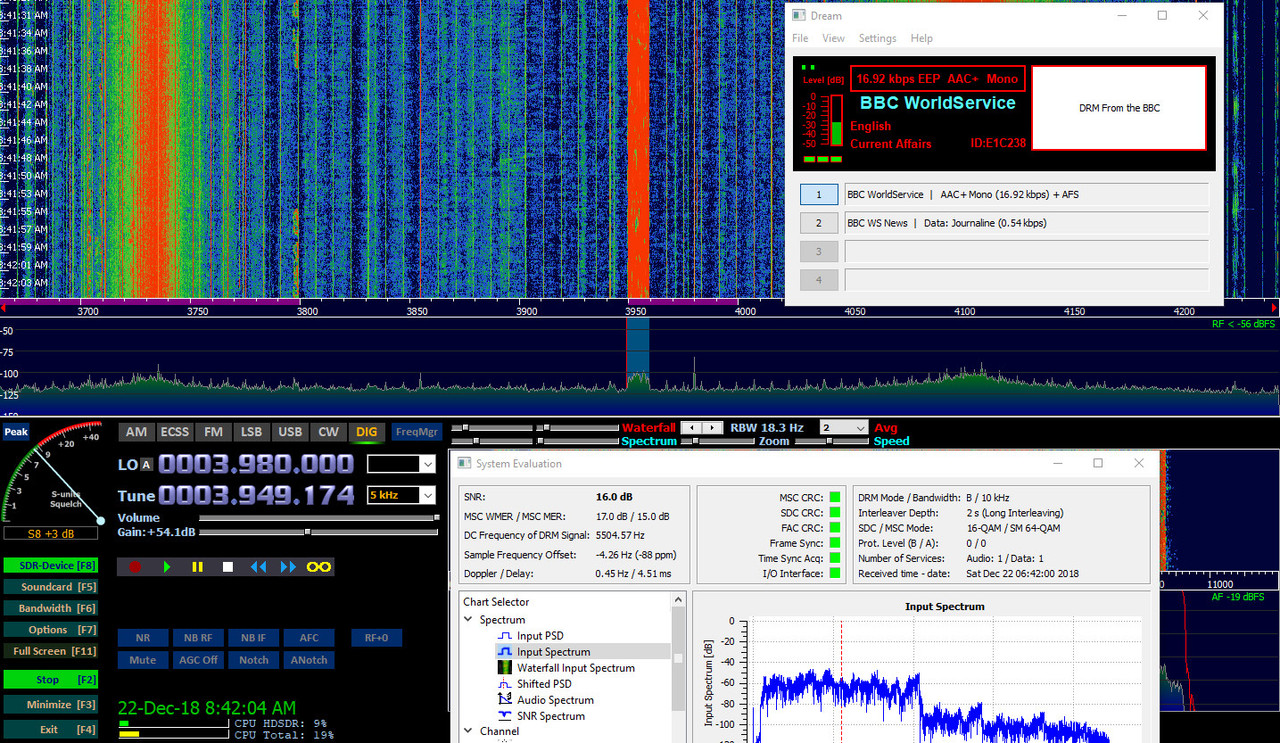
Task: Open the FreqMgr button
Action: tap(416, 432)
